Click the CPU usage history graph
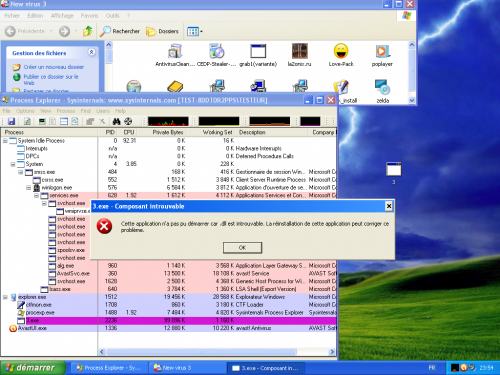 click(168, 121)
